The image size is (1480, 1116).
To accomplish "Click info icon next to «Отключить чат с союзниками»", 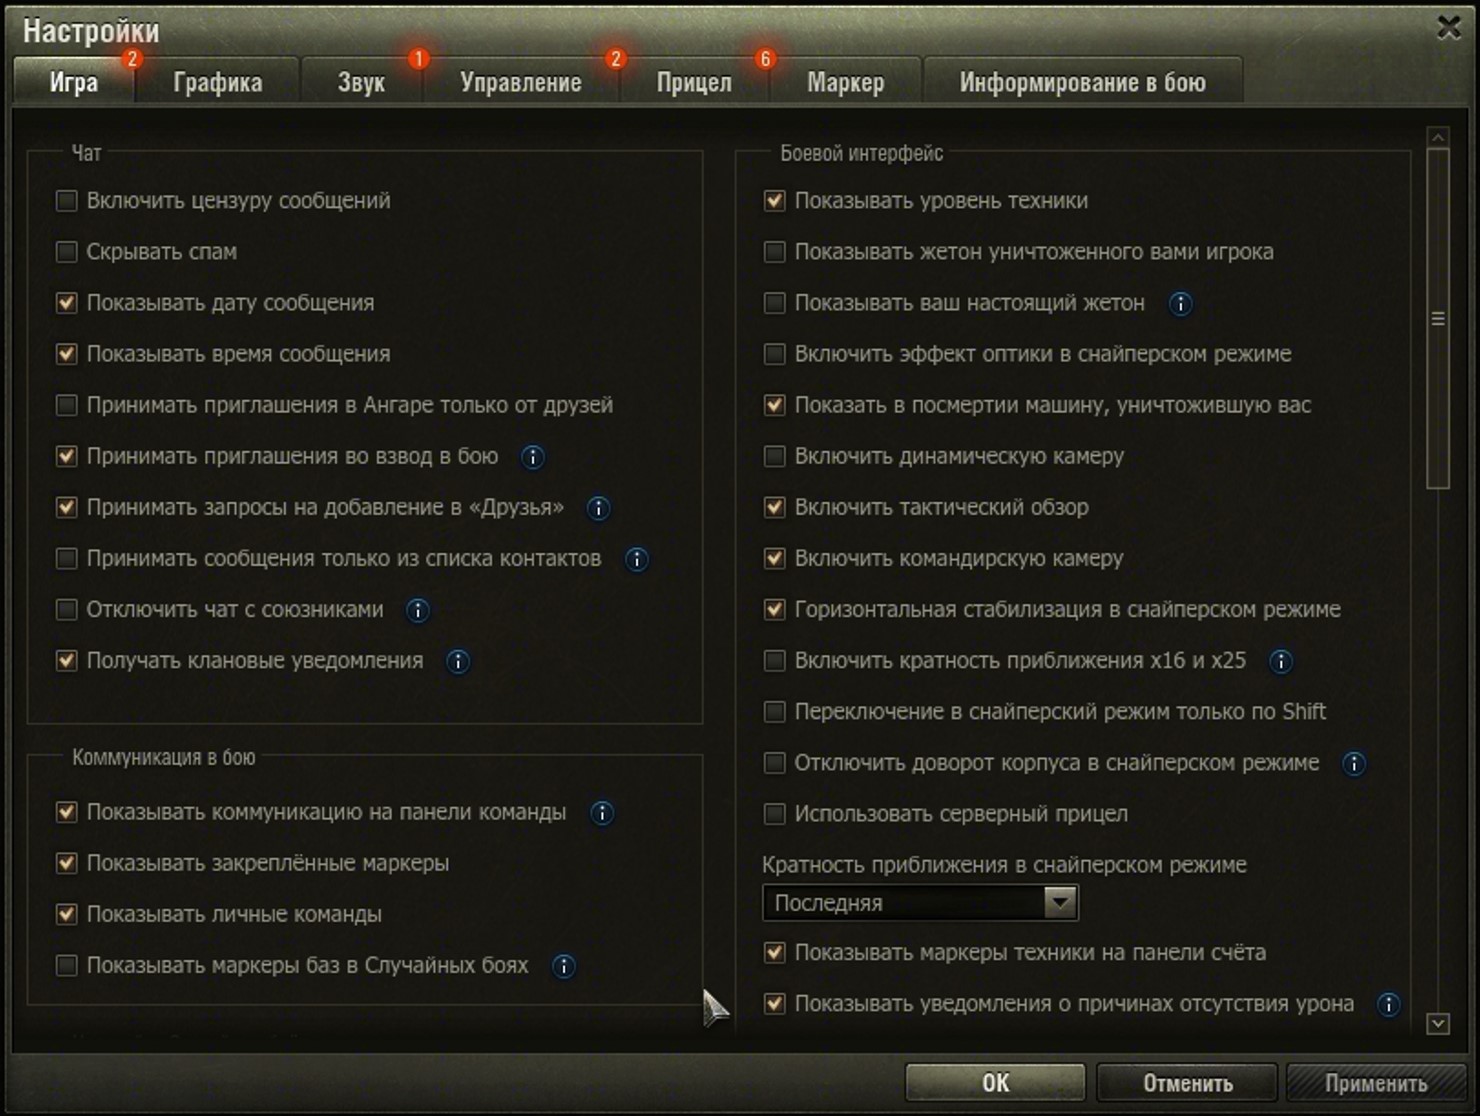I will [x=418, y=610].
